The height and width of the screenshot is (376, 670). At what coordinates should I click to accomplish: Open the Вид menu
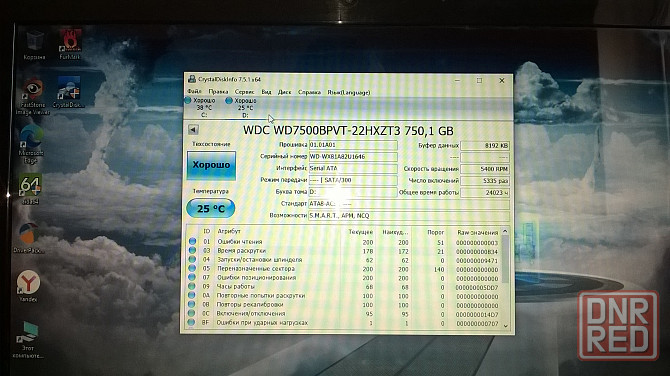click(x=266, y=92)
